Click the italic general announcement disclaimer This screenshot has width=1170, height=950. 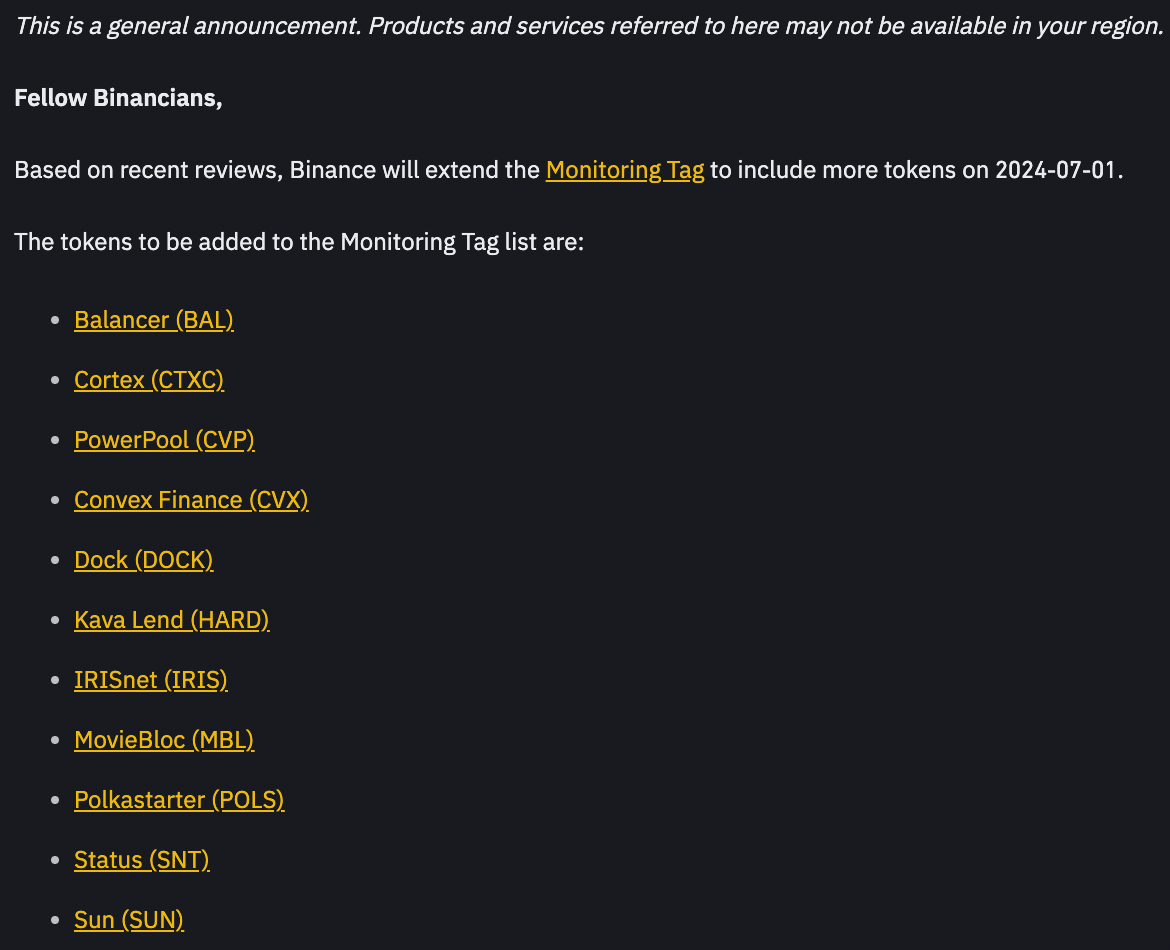coord(589,26)
